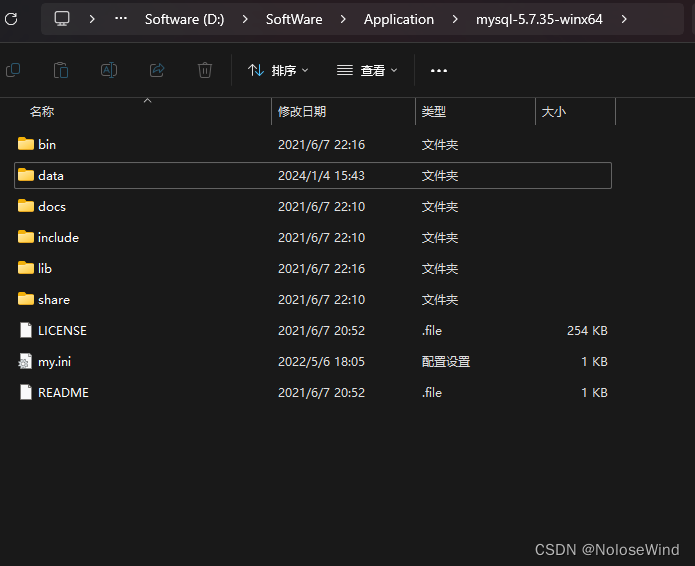Screen dimensions: 695x566
Task: Click the refresh icon
Action: [x=11, y=19]
